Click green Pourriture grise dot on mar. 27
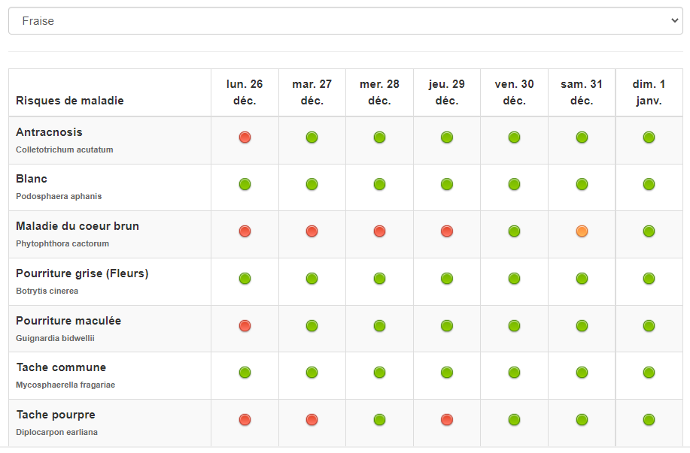 pyautogui.click(x=312, y=278)
